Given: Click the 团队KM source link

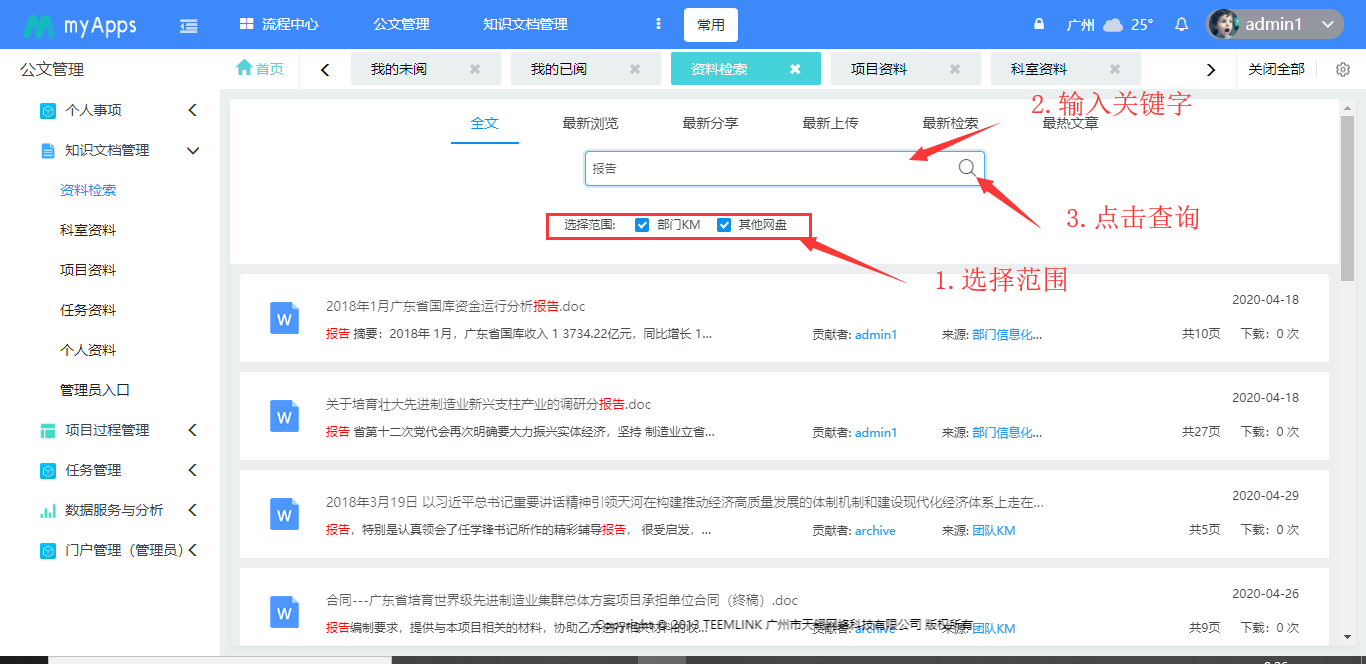Looking at the screenshot, I should tap(993, 531).
